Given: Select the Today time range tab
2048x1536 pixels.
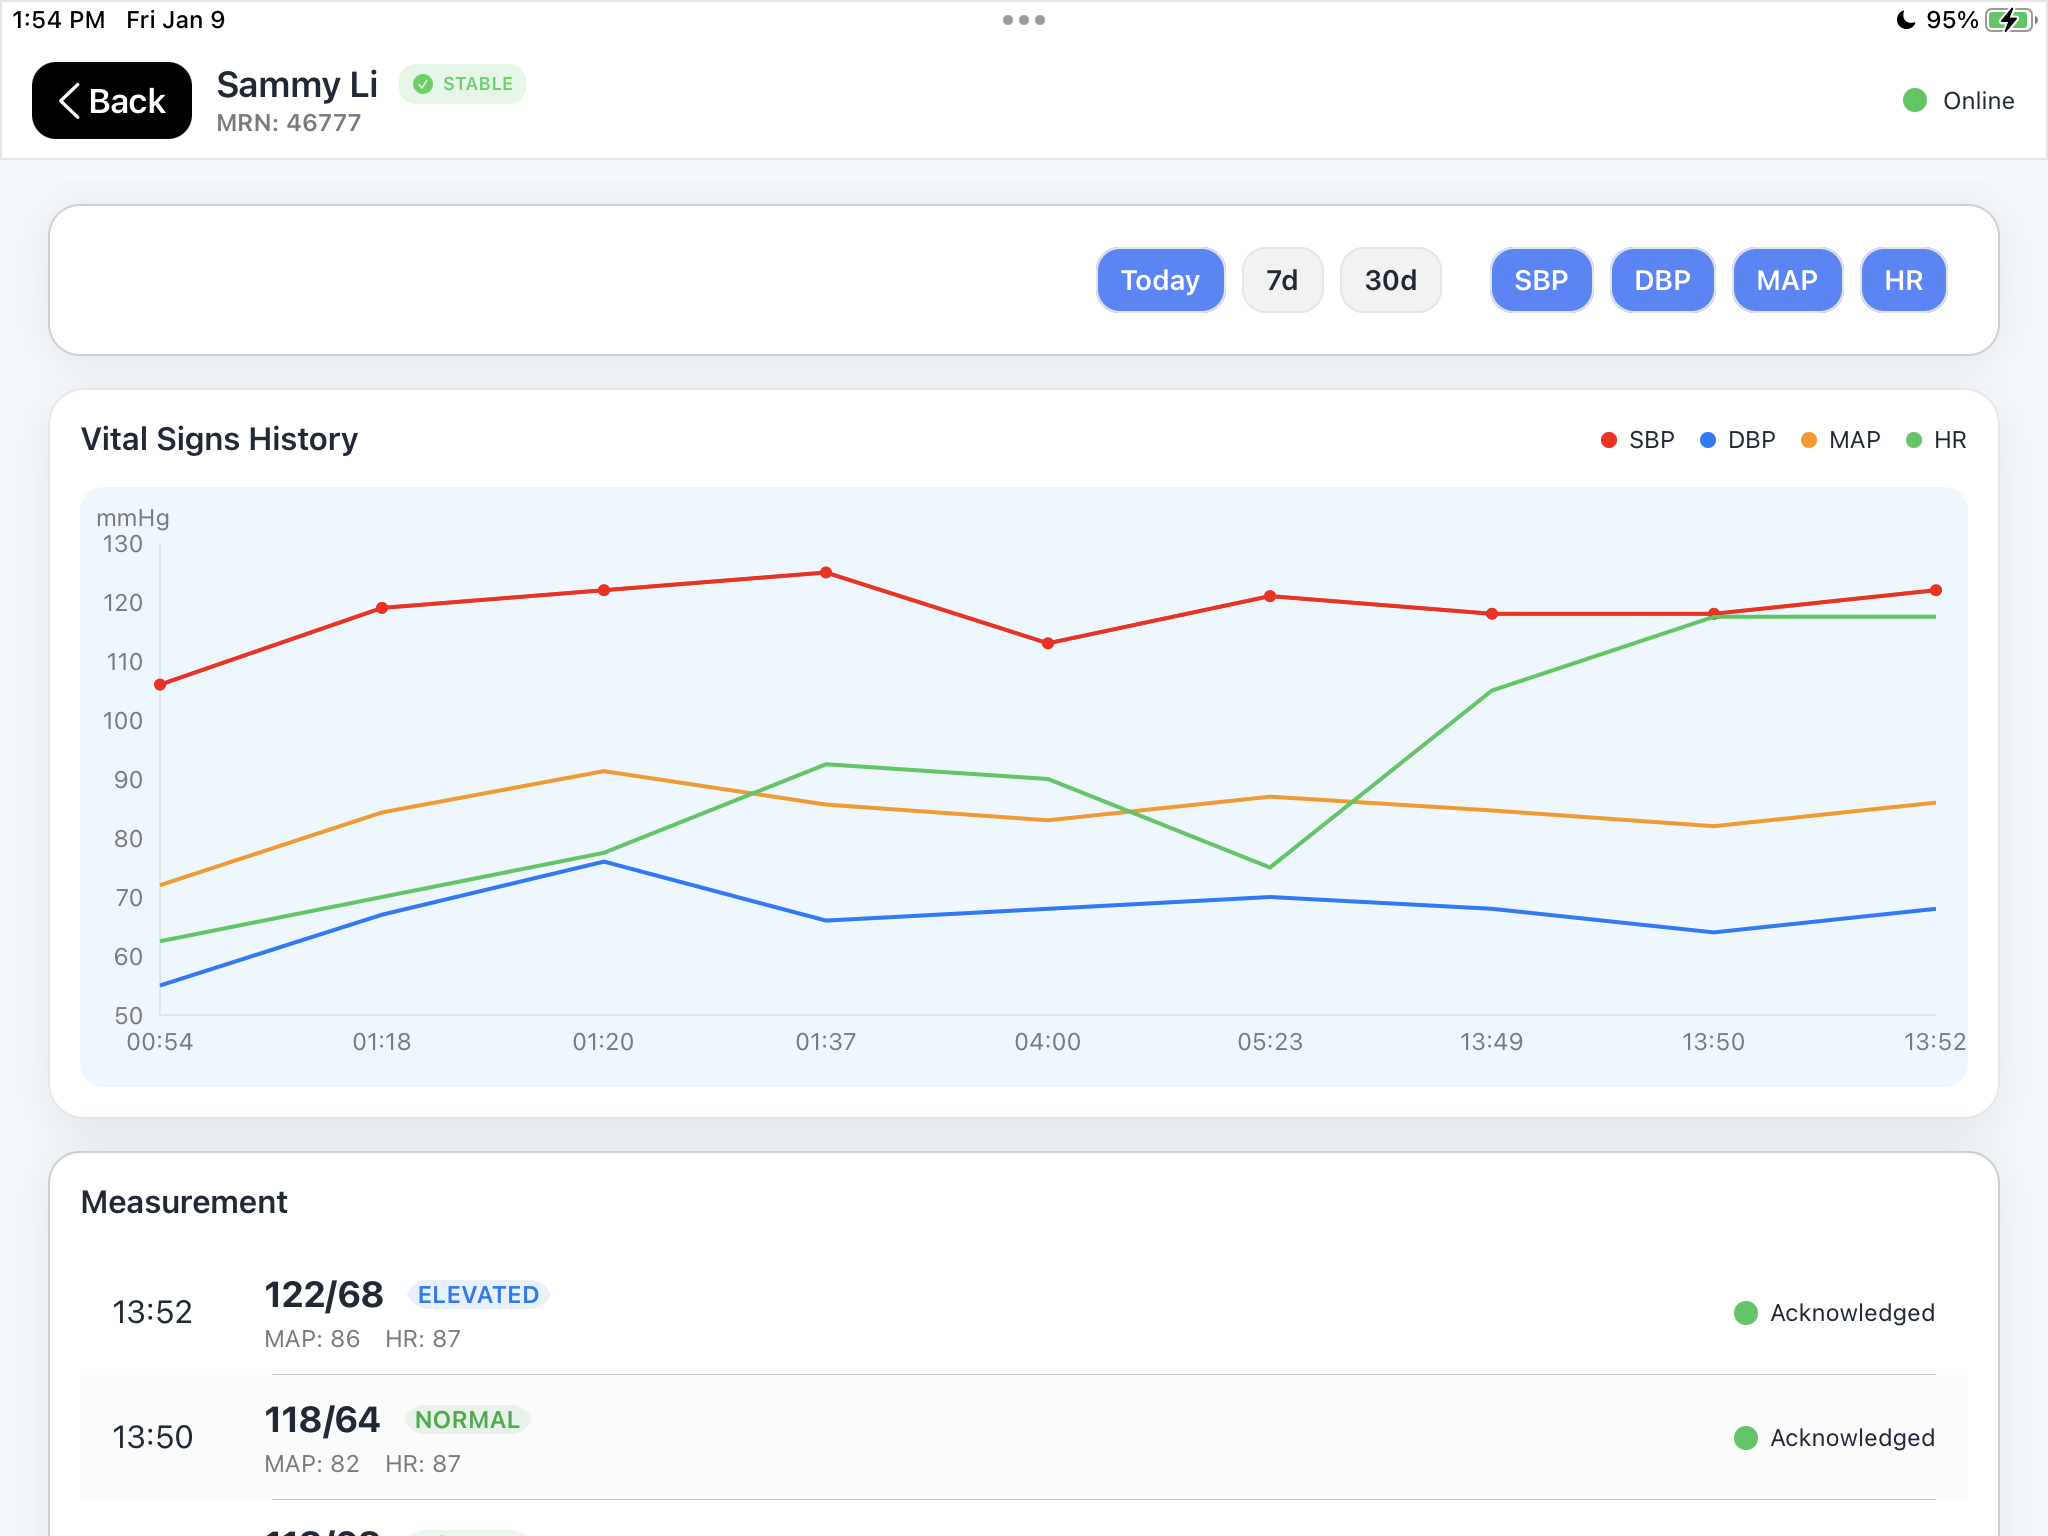Looking at the screenshot, I should [x=1160, y=280].
